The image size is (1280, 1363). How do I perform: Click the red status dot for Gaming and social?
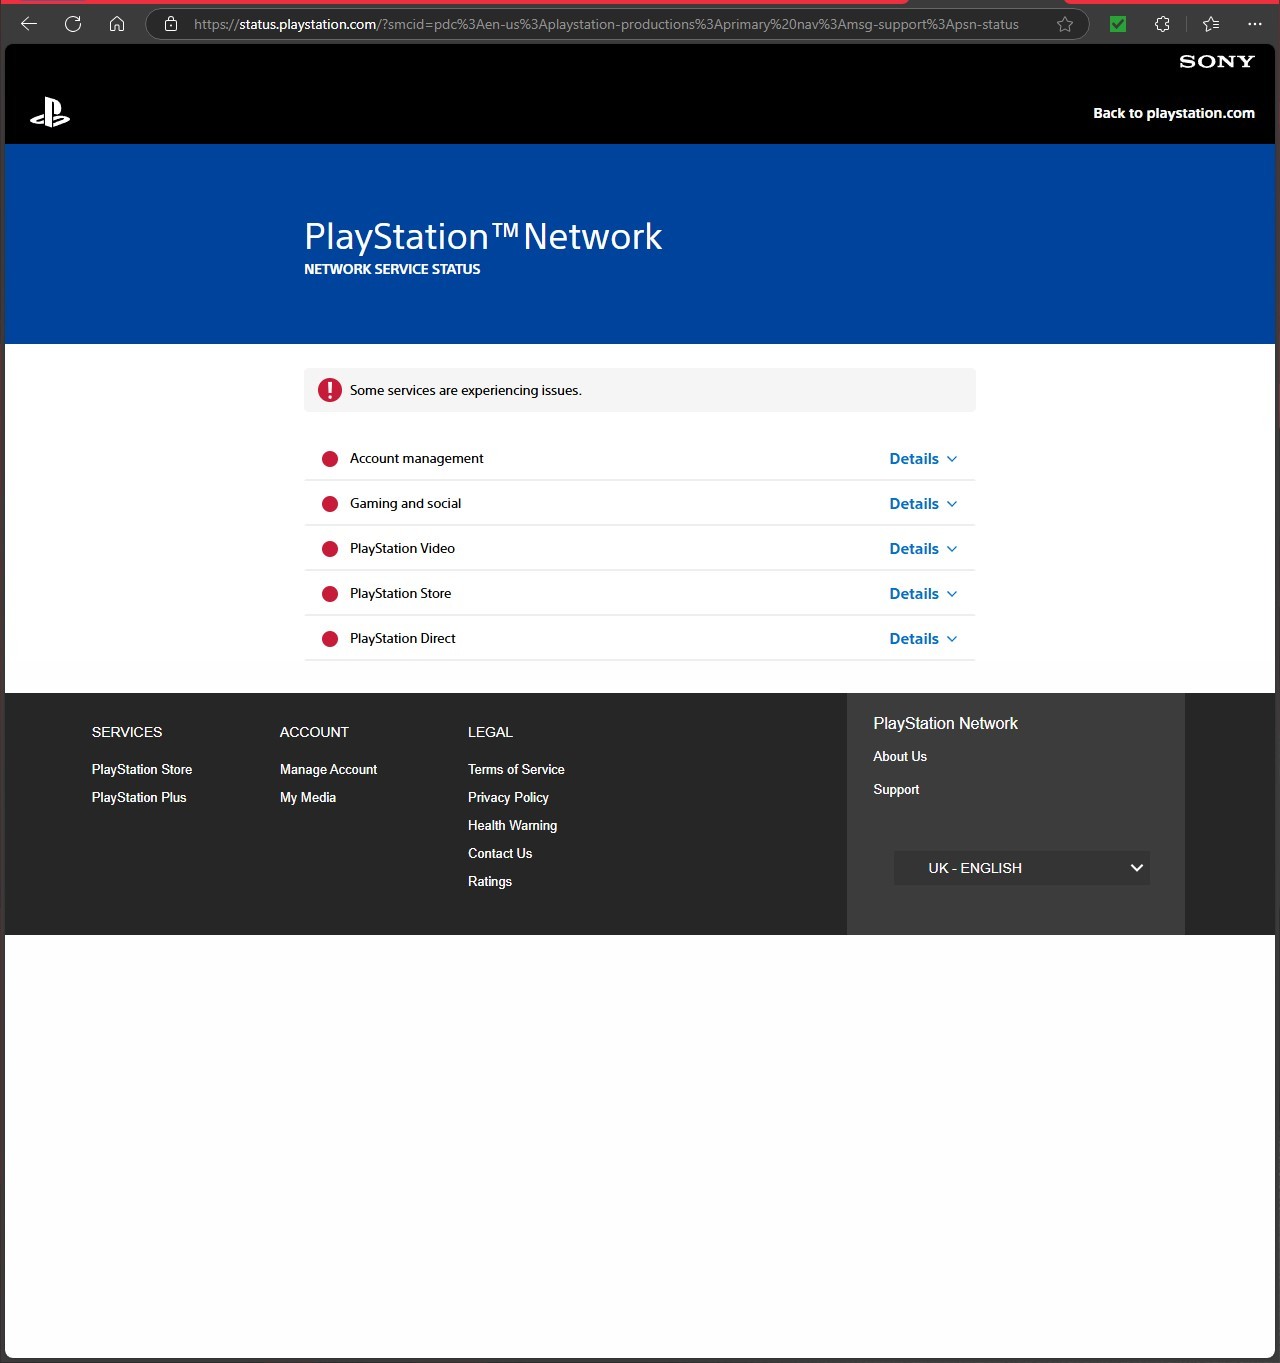tap(330, 504)
